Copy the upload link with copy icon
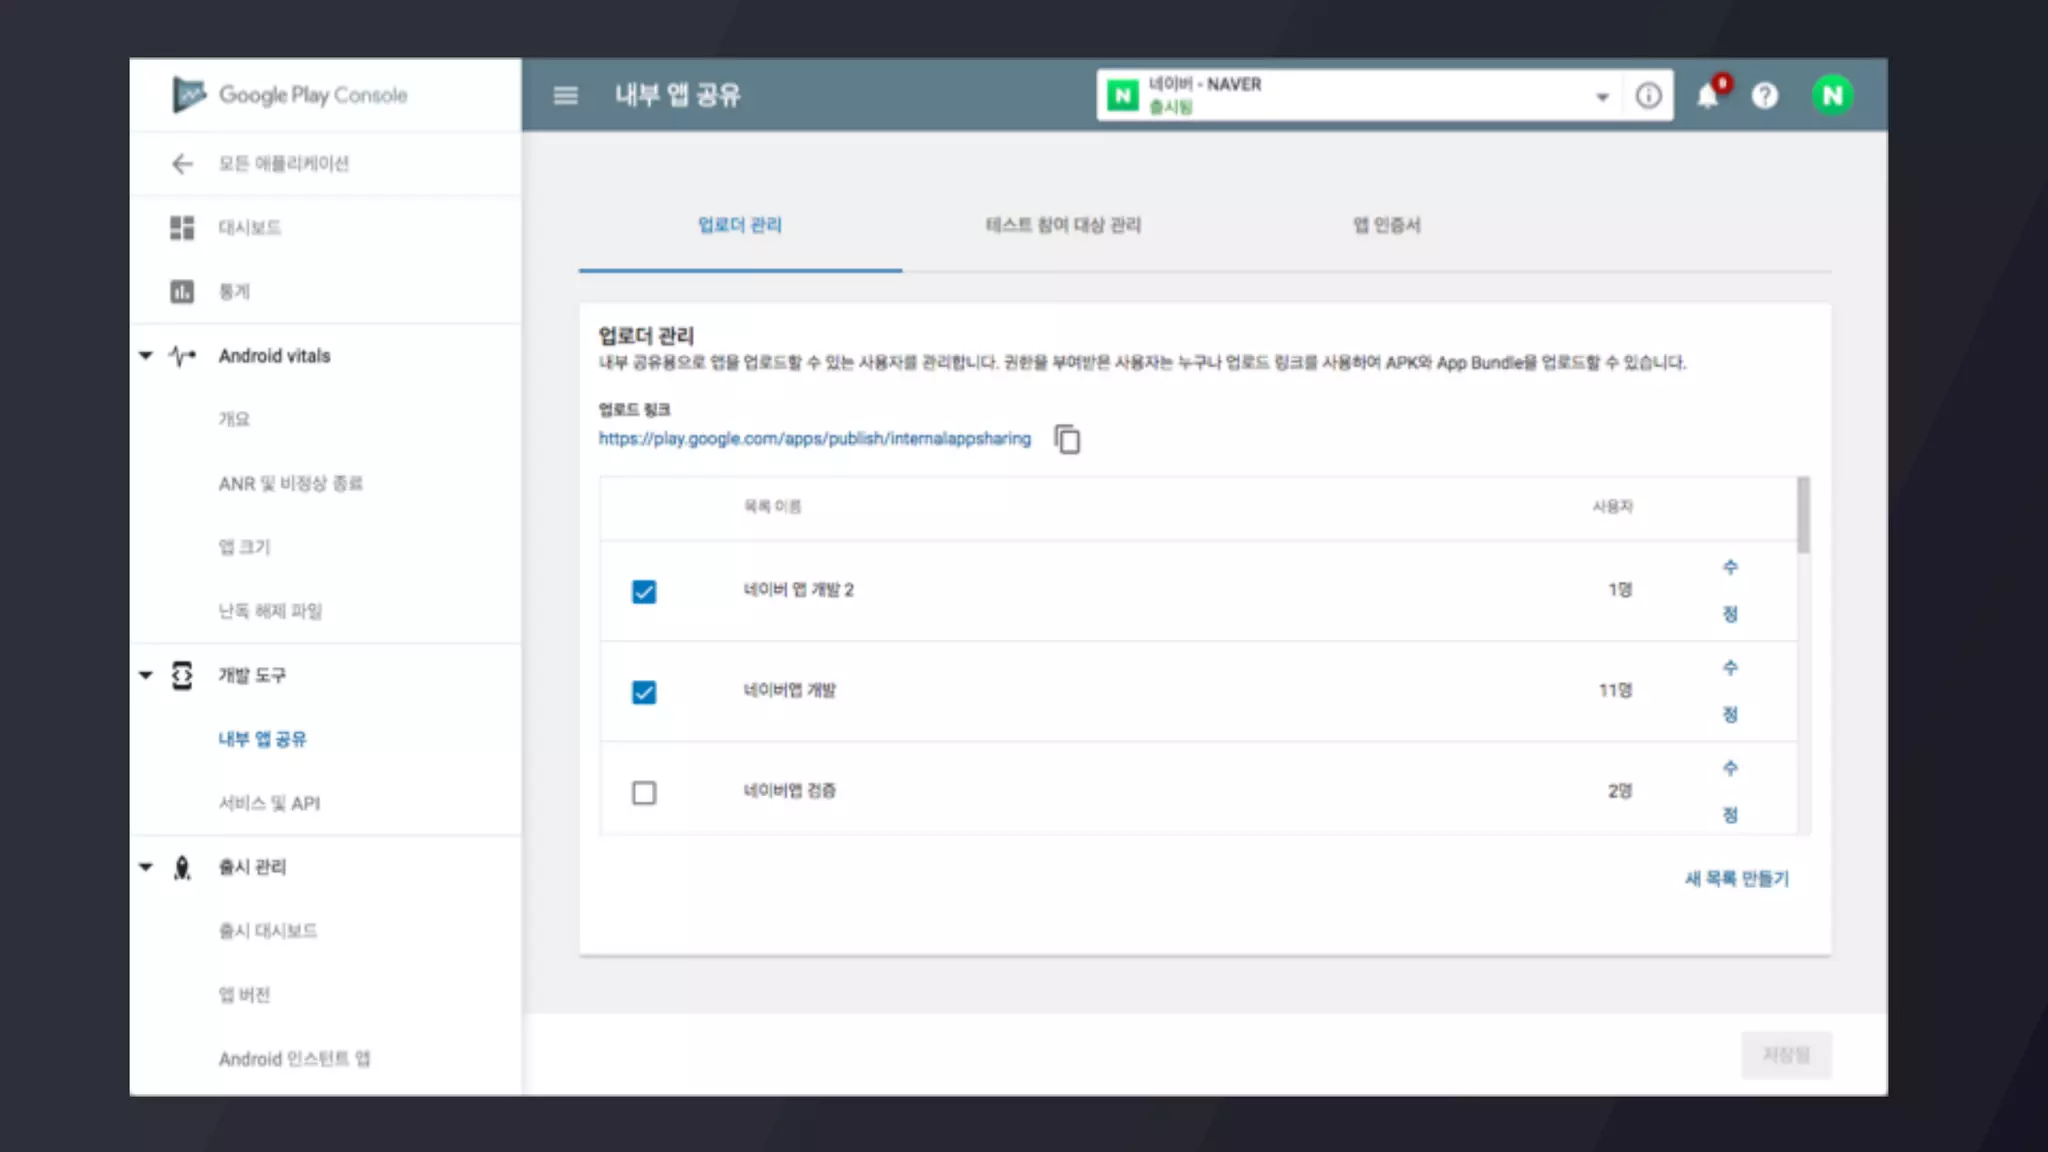 point(1067,439)
